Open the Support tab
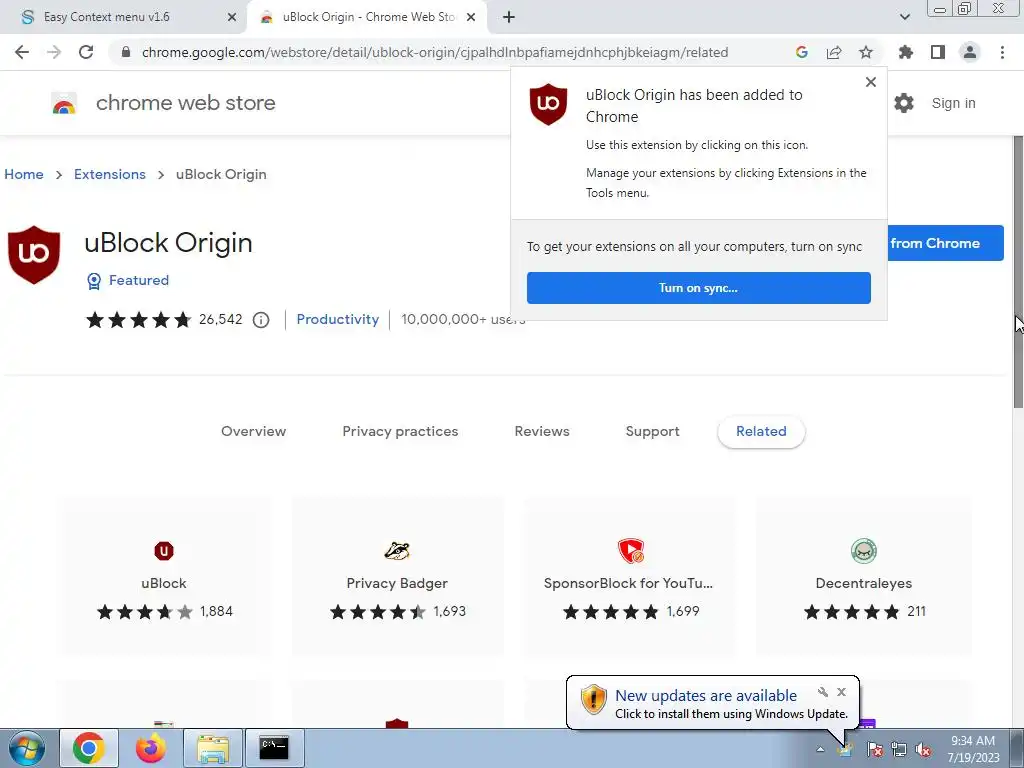 tap(652, 432)
